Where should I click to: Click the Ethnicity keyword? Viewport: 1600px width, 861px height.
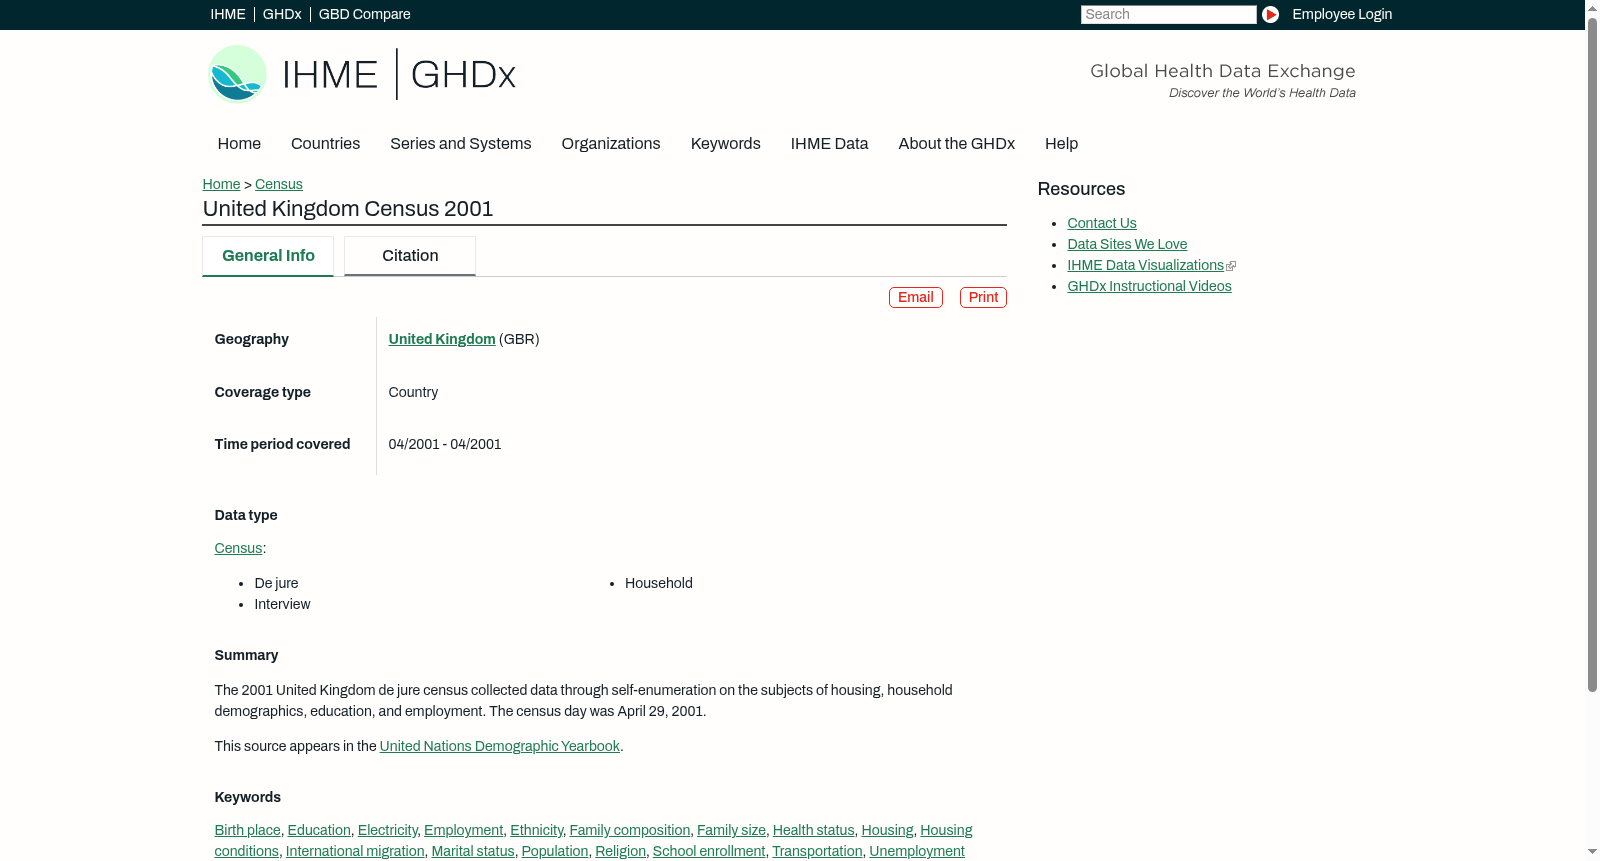[x=537, y=830]
